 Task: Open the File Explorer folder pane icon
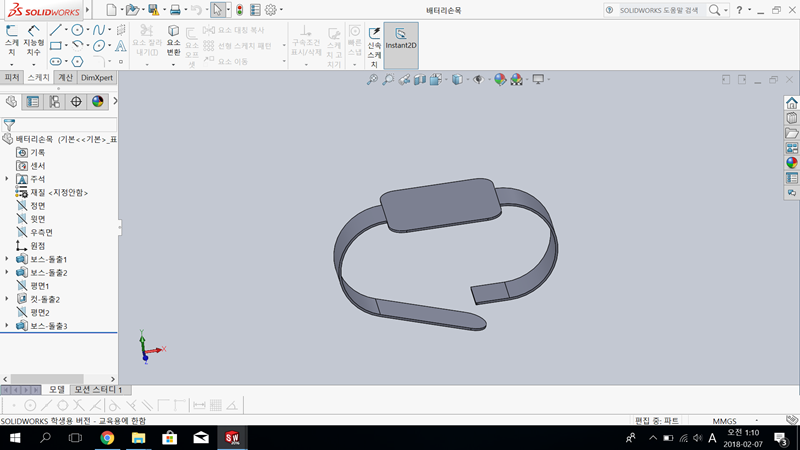pyautogui.click(x=791, y=133)
